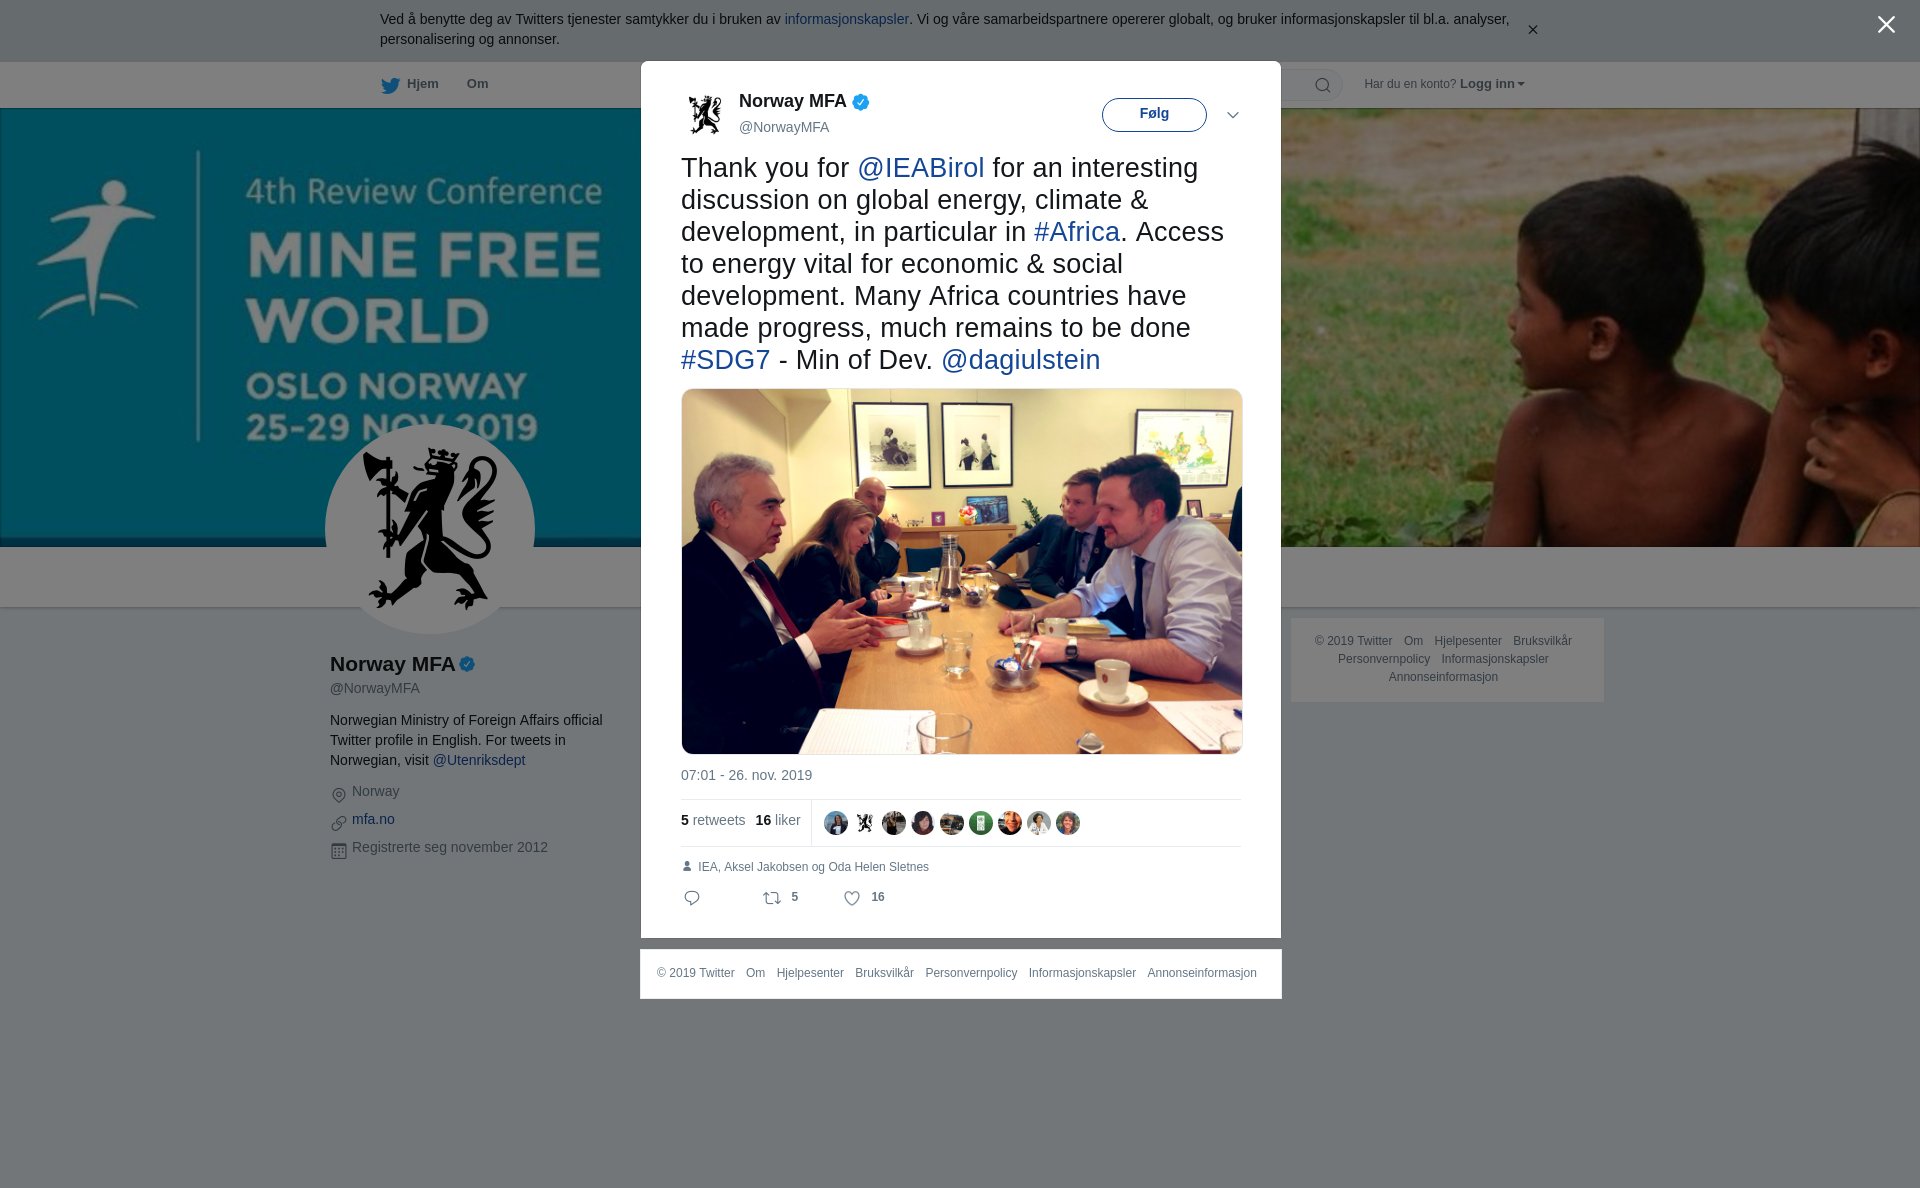Viewport: 1920px width, 1188px height.
Task: Visit the mfa.no website link
Action: coord(373,819)
